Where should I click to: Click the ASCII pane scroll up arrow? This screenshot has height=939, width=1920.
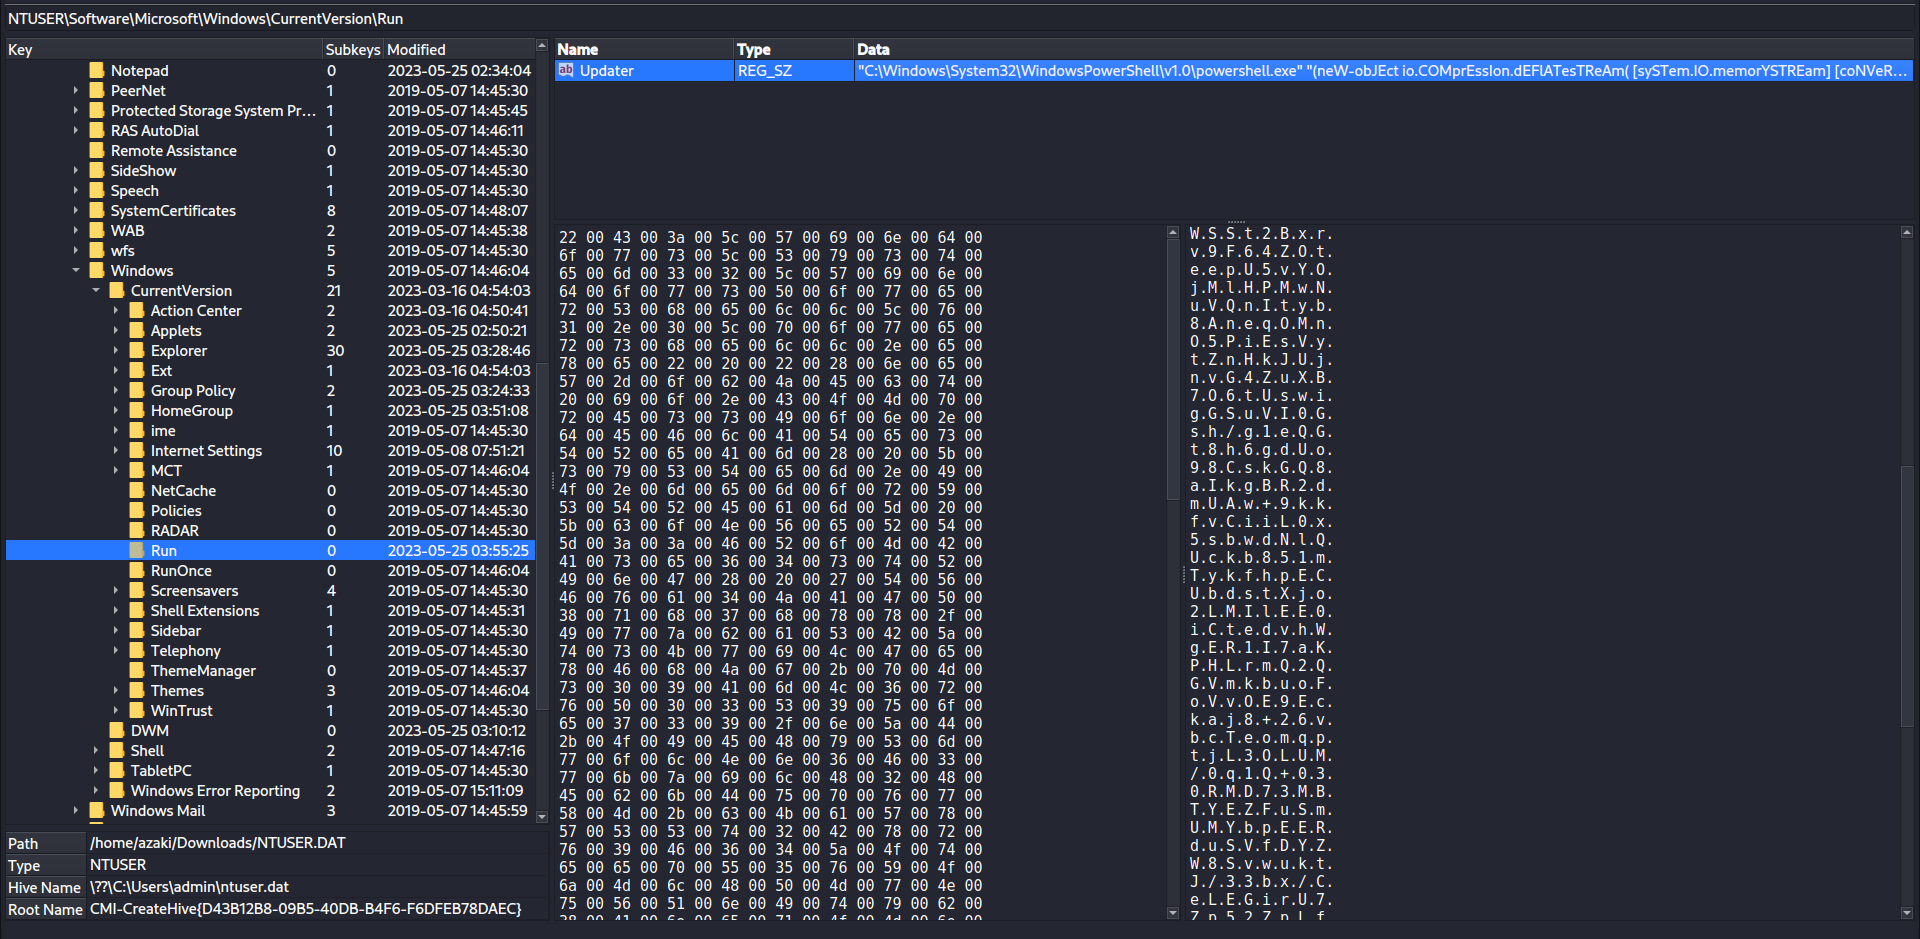pyautogui.click(x=1906, y=232)
